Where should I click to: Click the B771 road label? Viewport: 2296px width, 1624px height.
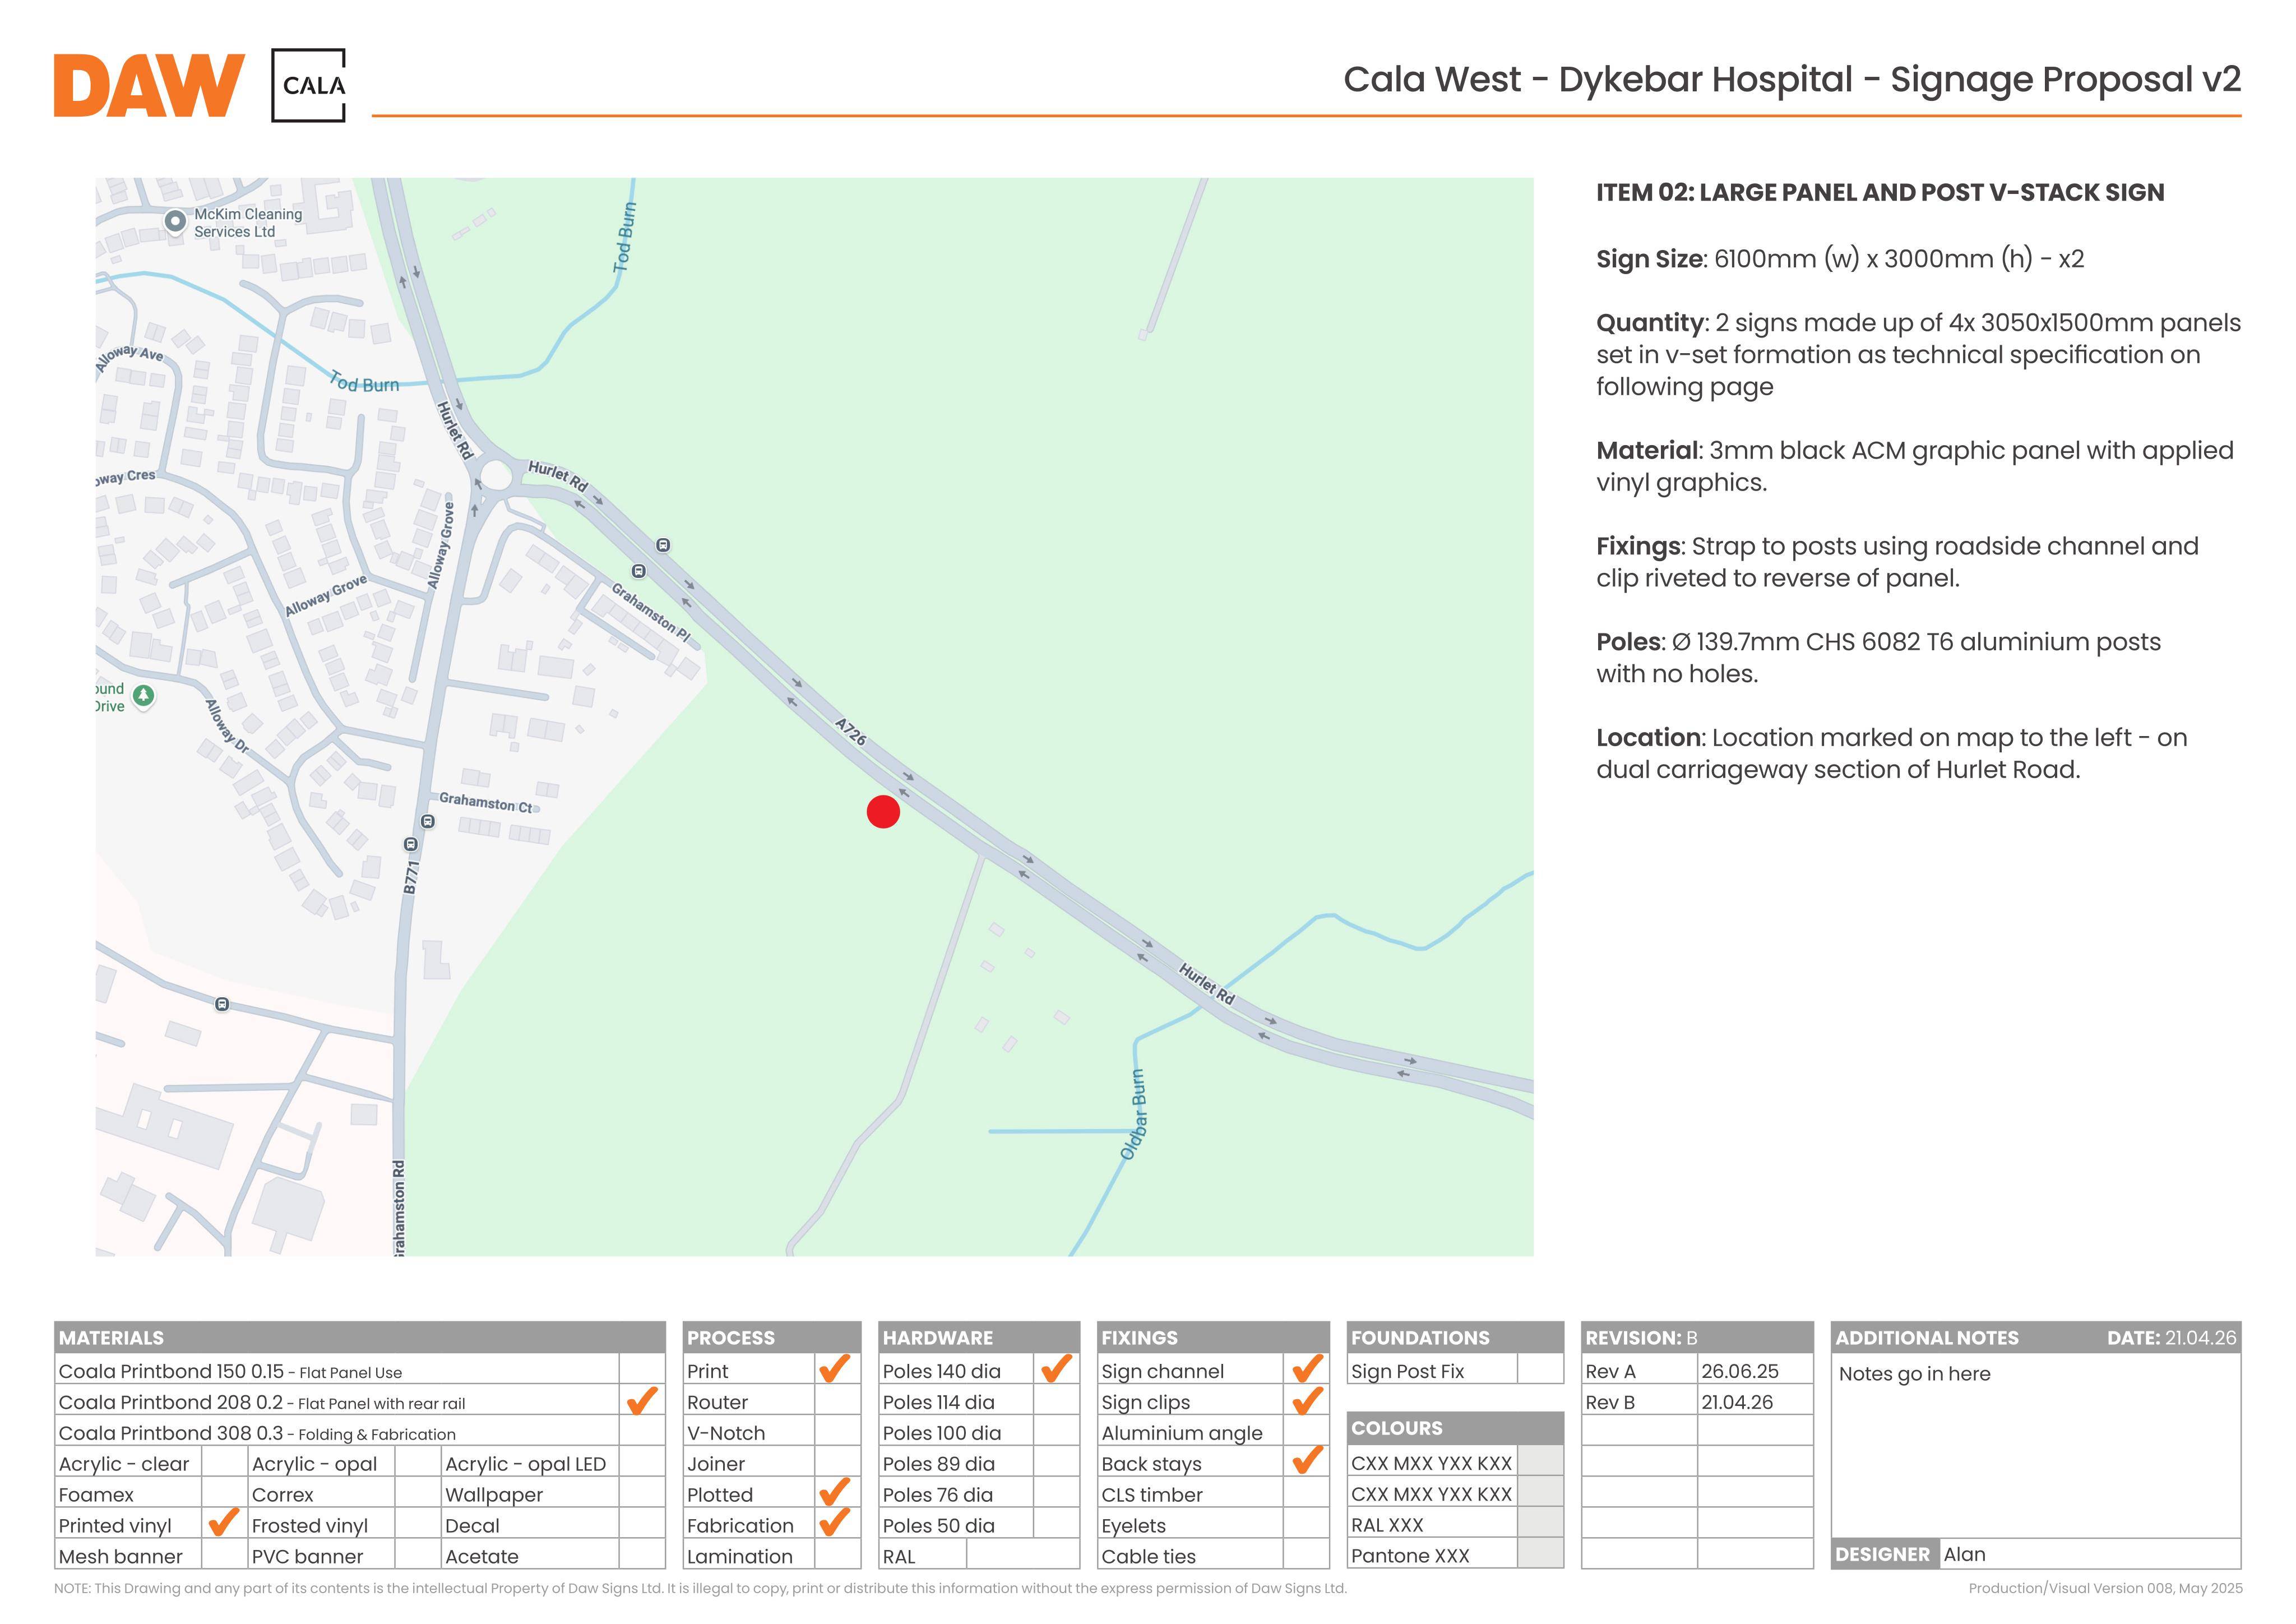[411, 877]
